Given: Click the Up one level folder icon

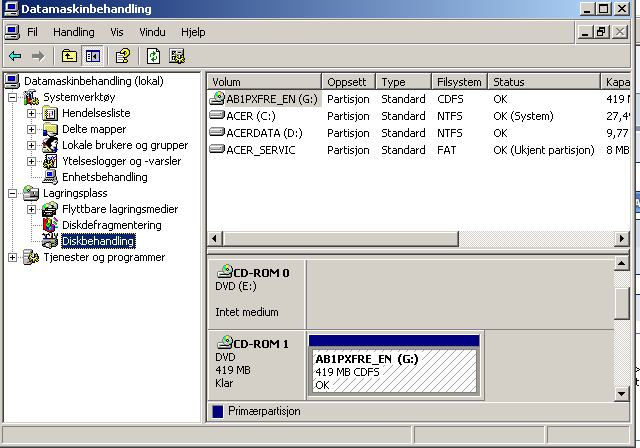Looking at the screenshot, I should 69,56.
